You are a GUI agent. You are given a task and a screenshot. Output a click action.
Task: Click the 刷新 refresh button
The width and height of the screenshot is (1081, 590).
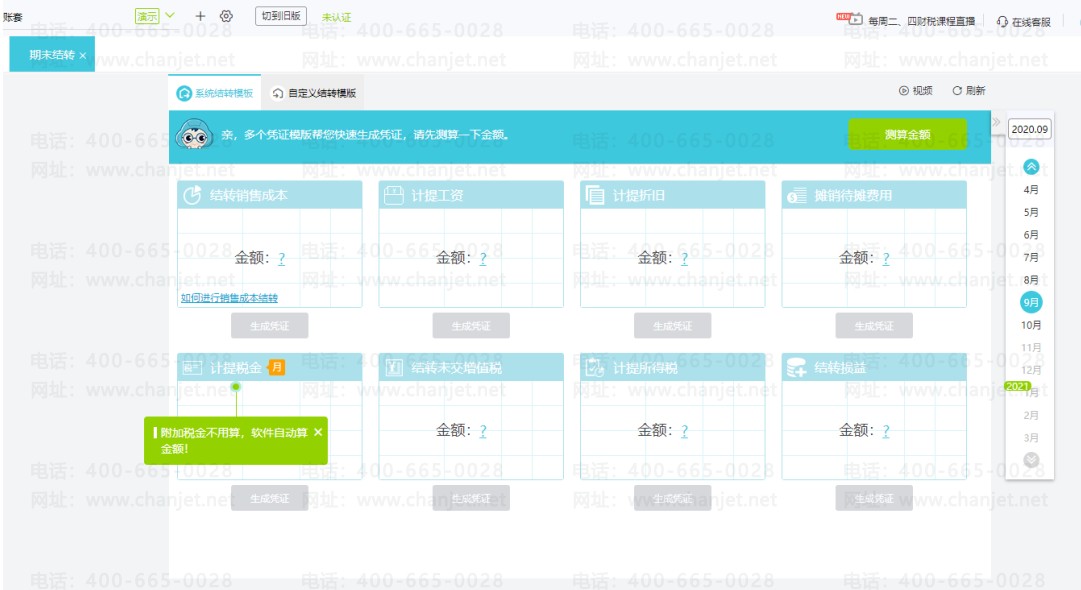(969, 90)
